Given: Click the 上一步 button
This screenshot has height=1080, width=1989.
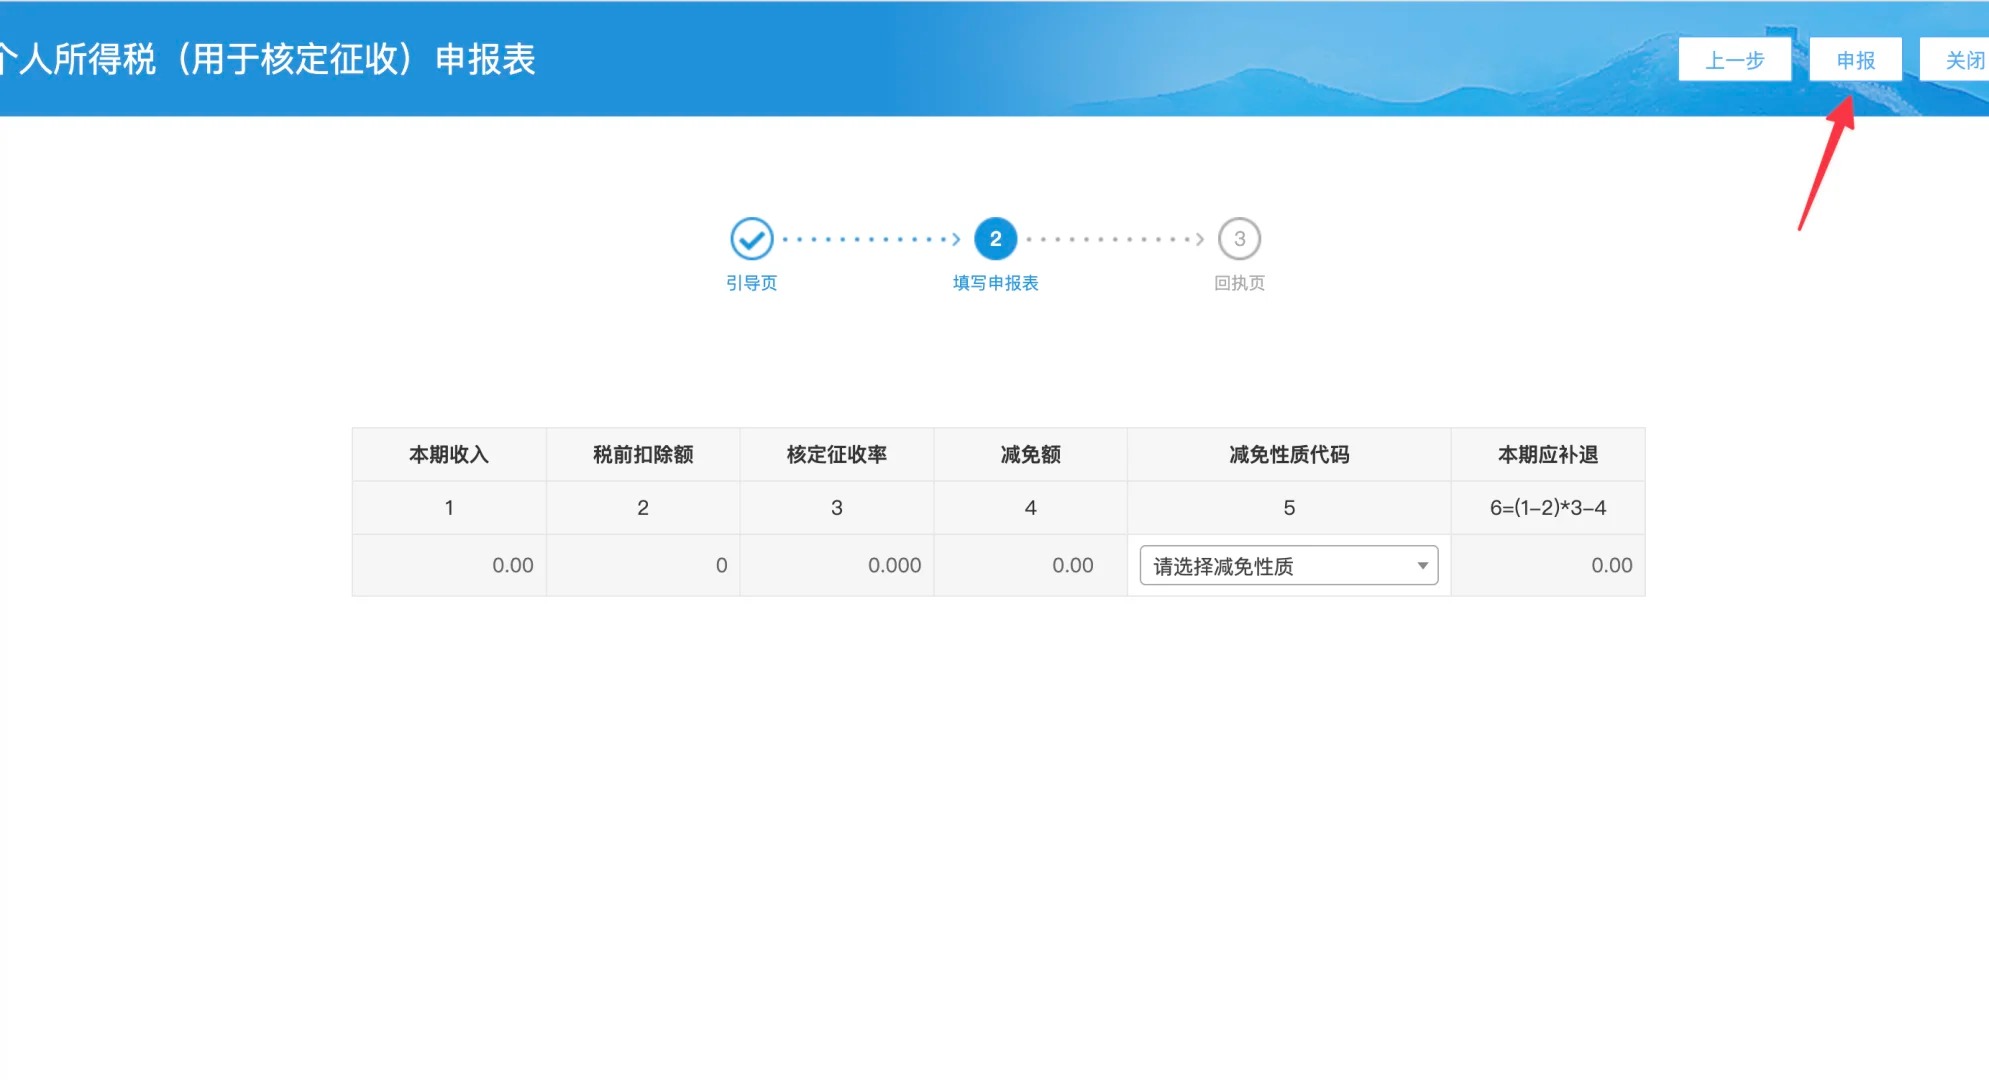Looking at the screenshot, I should coord(1734,60).
